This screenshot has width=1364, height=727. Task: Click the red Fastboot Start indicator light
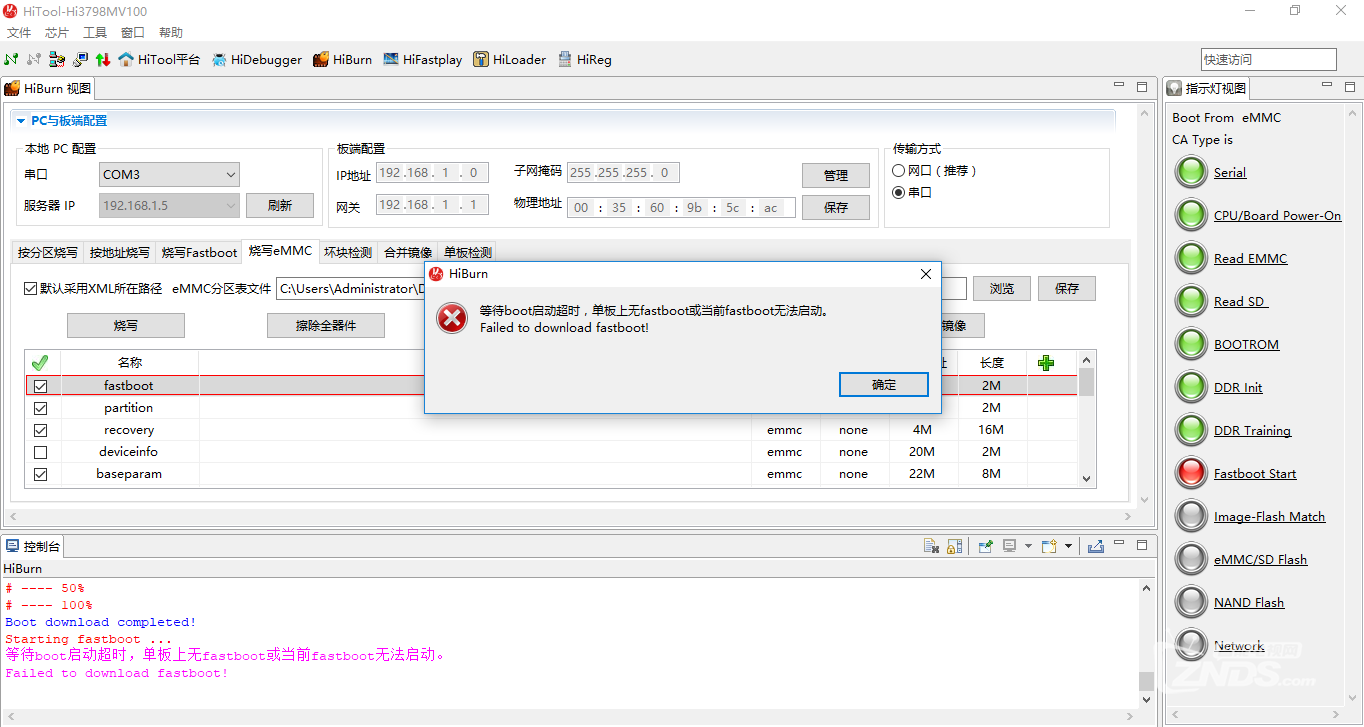pyautogui.click(x=1191, y=473)
